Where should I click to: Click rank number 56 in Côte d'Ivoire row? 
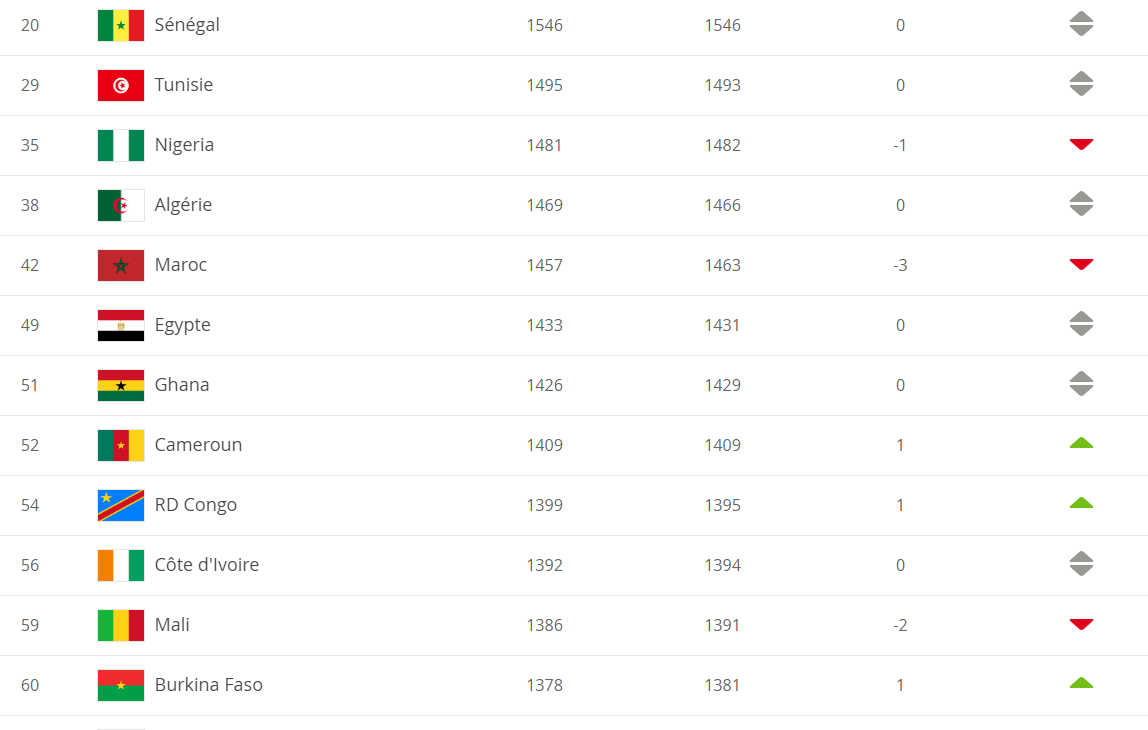point(30,565)
